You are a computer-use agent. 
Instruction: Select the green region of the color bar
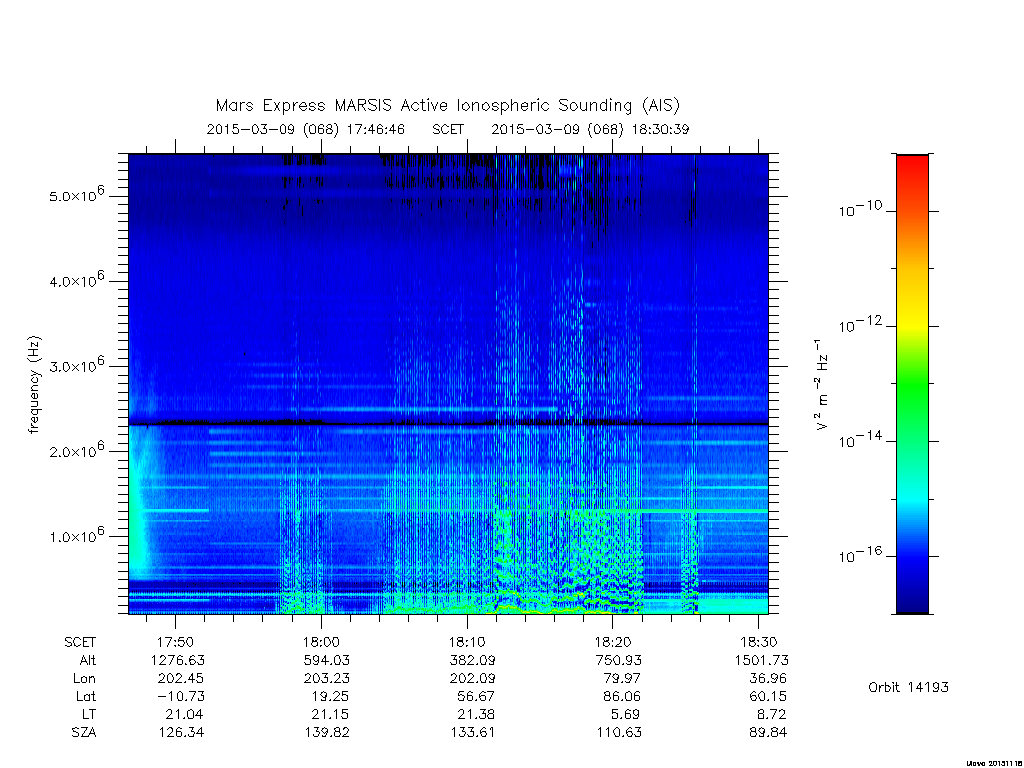[912, 385]
